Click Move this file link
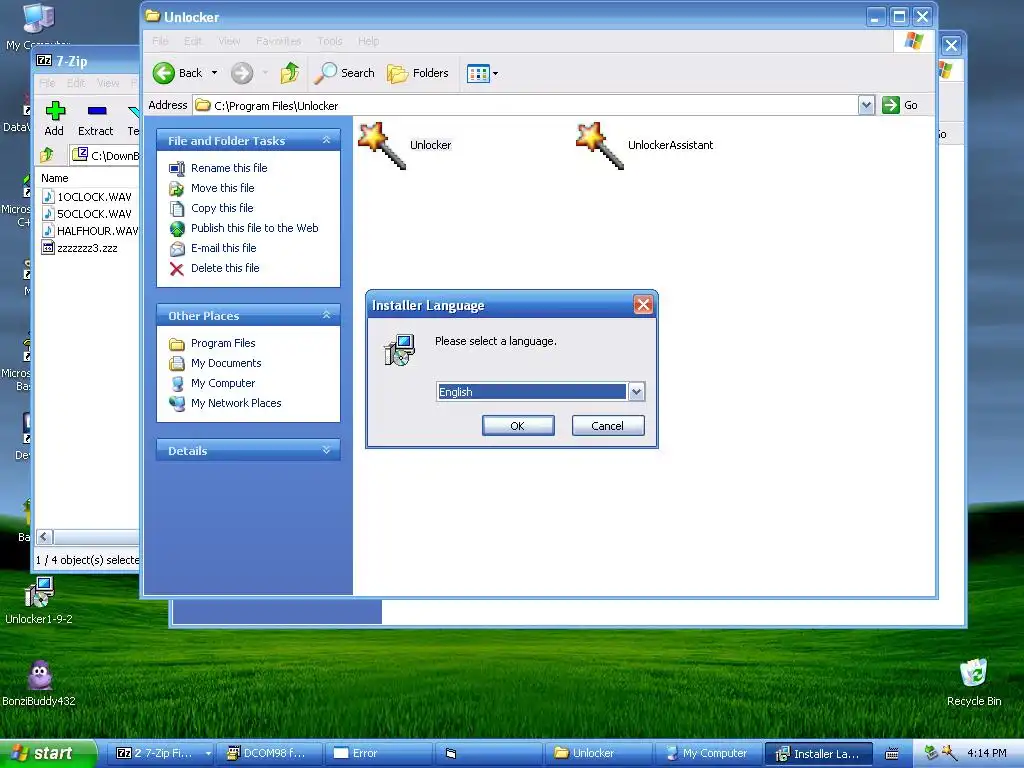 click(x=223, y=188)
